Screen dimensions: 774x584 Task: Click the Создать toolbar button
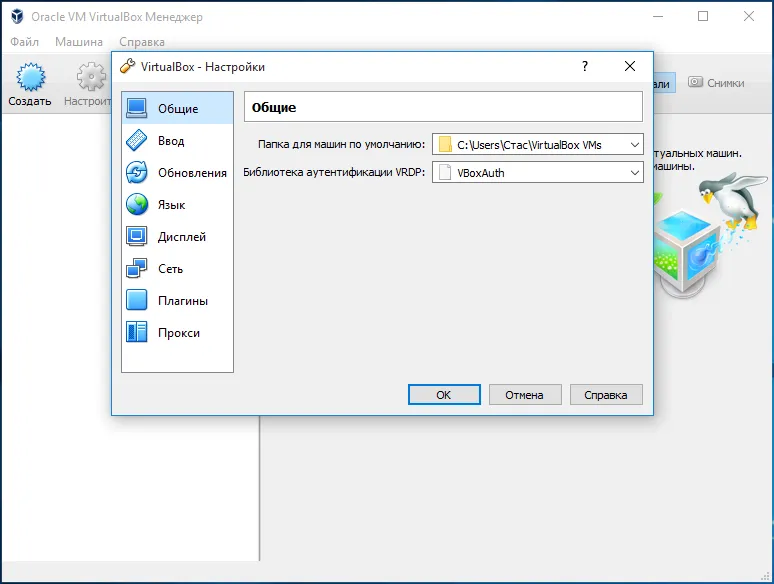click(x=30, y=84)
